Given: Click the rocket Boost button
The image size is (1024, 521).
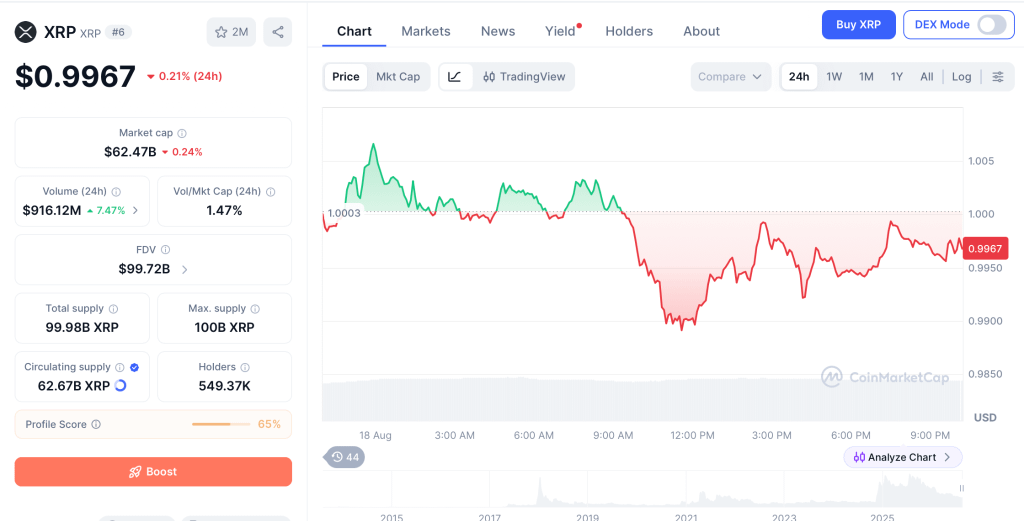Looking at the screenshot, I should pyautogui.click(x=153, y=471).
